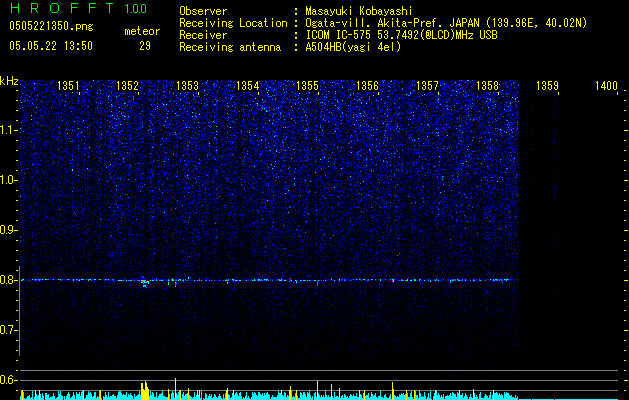
Task: Click the 1353 time marker
Action: pos(187,86)
